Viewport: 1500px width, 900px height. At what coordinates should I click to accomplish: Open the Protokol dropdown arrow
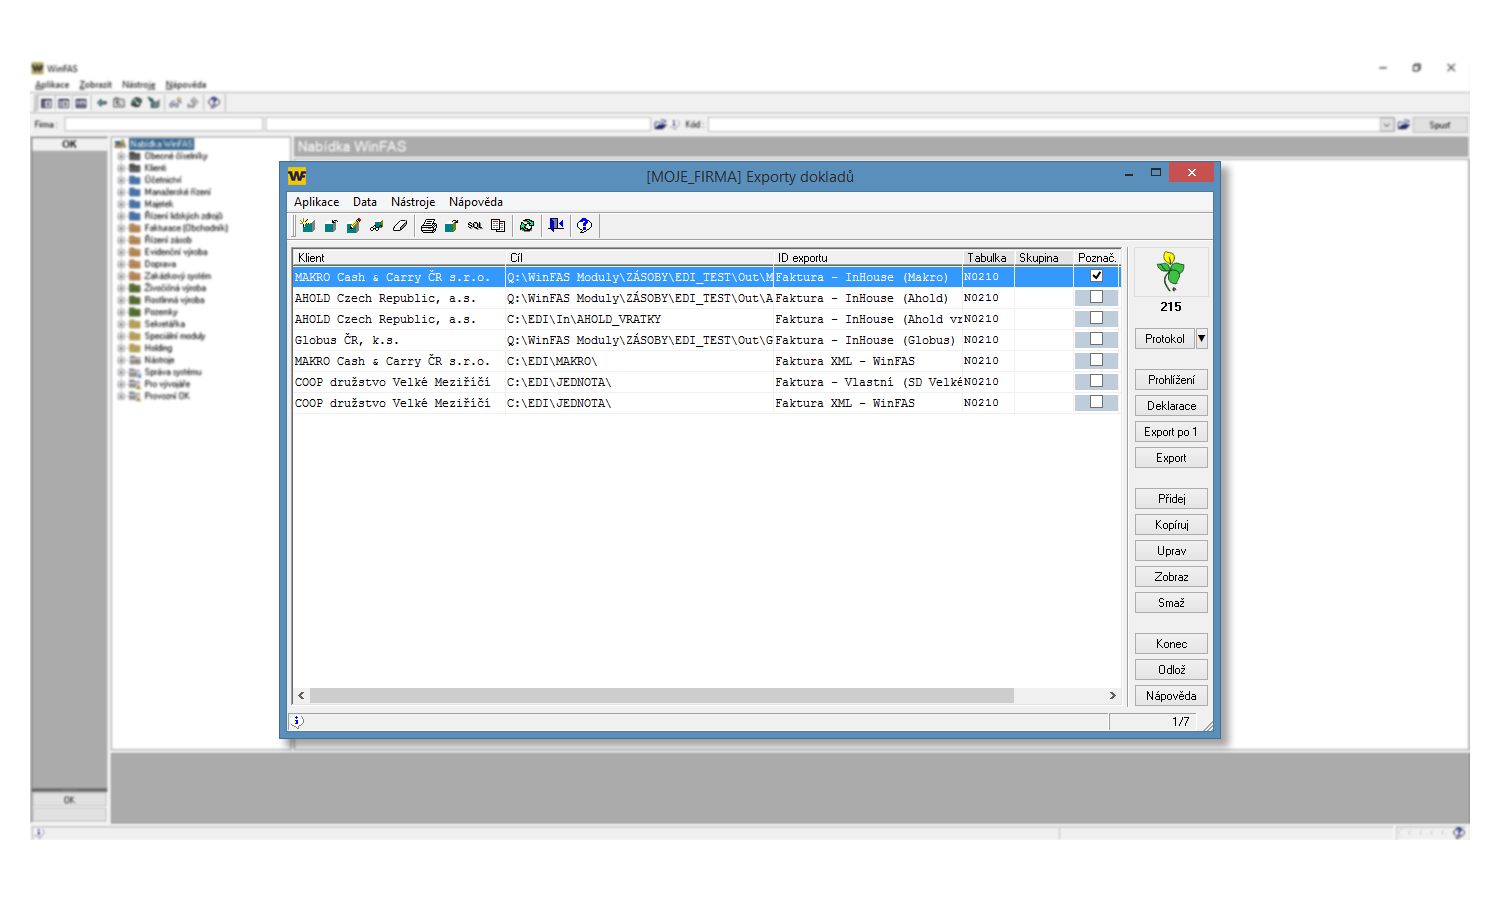point(1202,339)
